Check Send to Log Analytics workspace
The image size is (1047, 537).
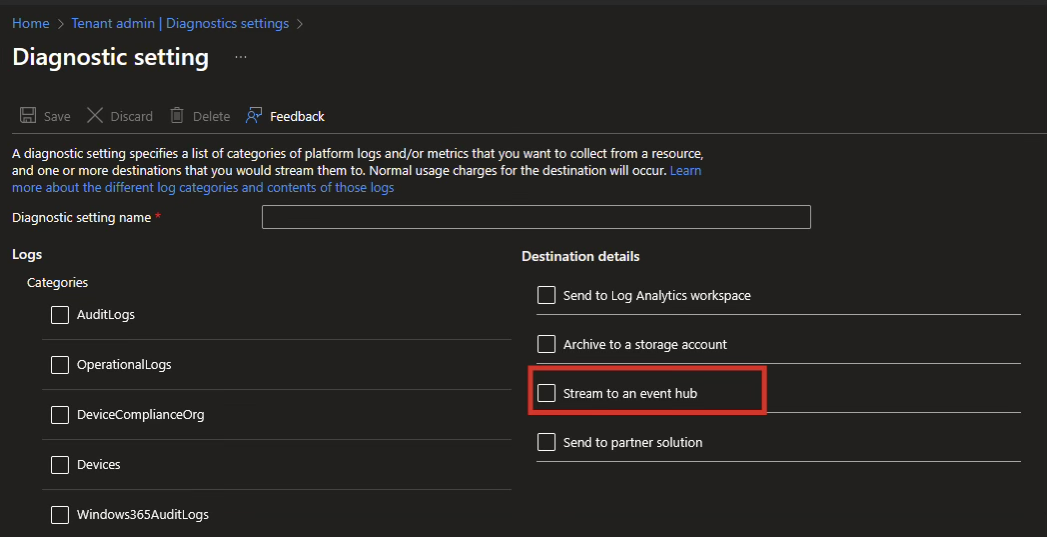click(x=546, y=295)
